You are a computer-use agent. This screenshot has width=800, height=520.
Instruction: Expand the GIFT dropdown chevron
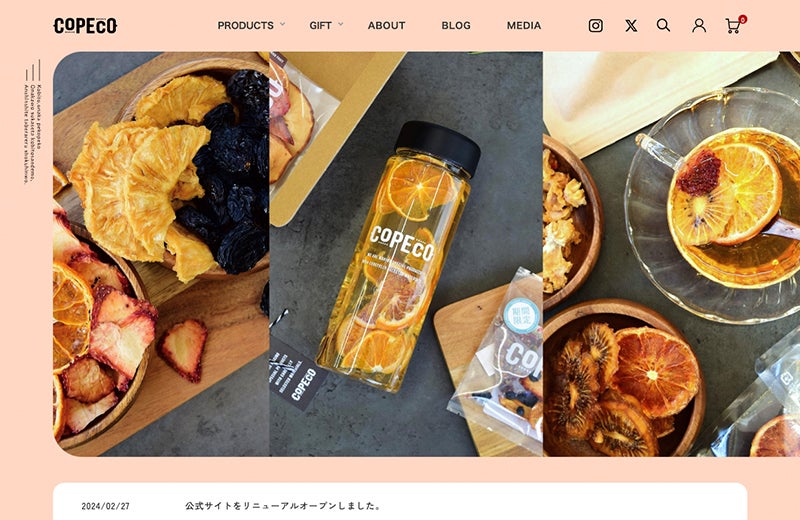click(340, 24)
